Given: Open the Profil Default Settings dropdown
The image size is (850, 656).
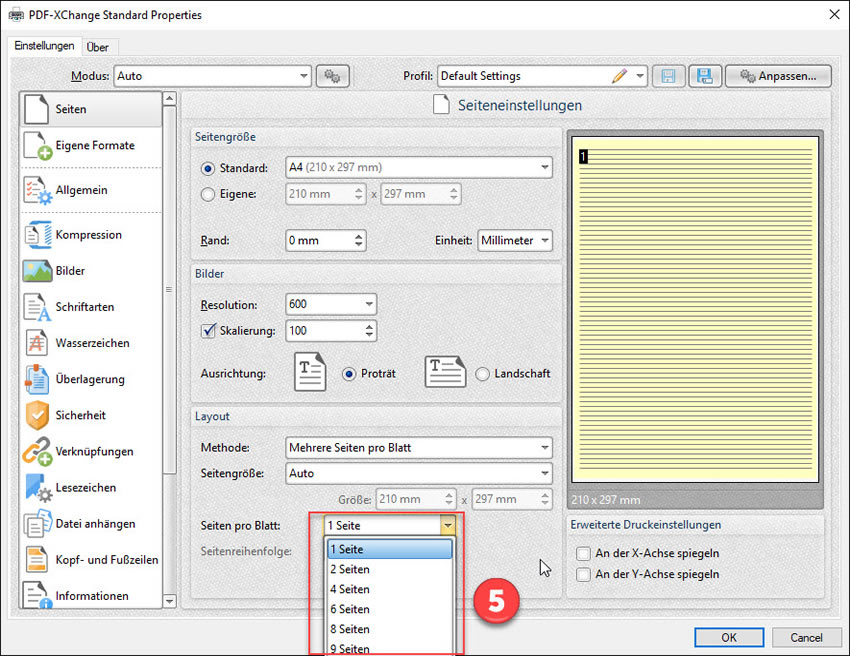Looking at the screenshot, I should pos(640,76).
